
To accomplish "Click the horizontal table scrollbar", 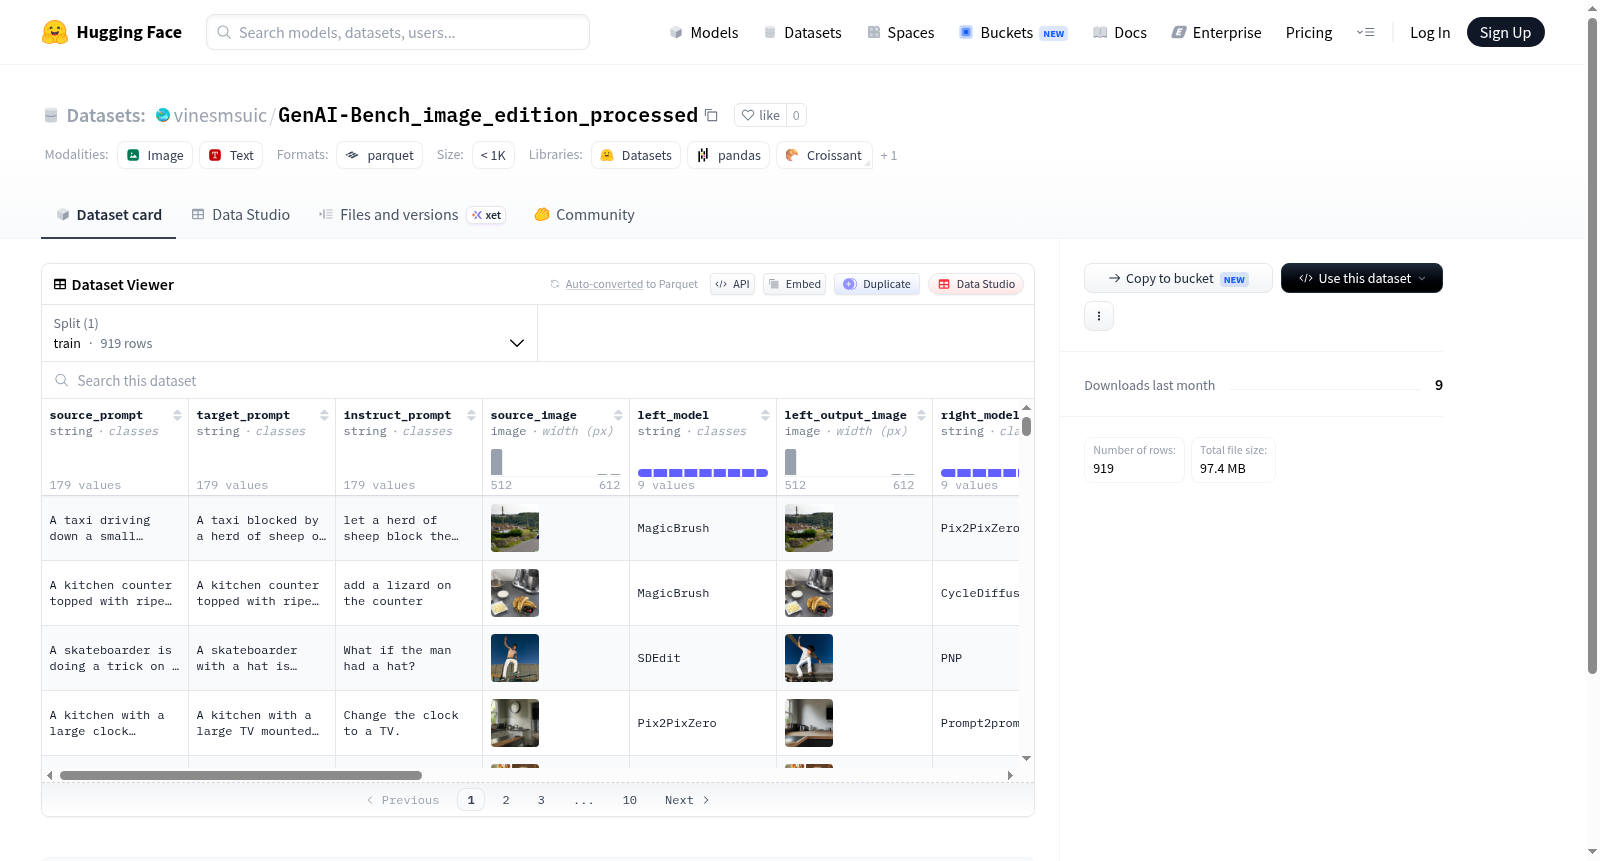I will pos(241,775).
